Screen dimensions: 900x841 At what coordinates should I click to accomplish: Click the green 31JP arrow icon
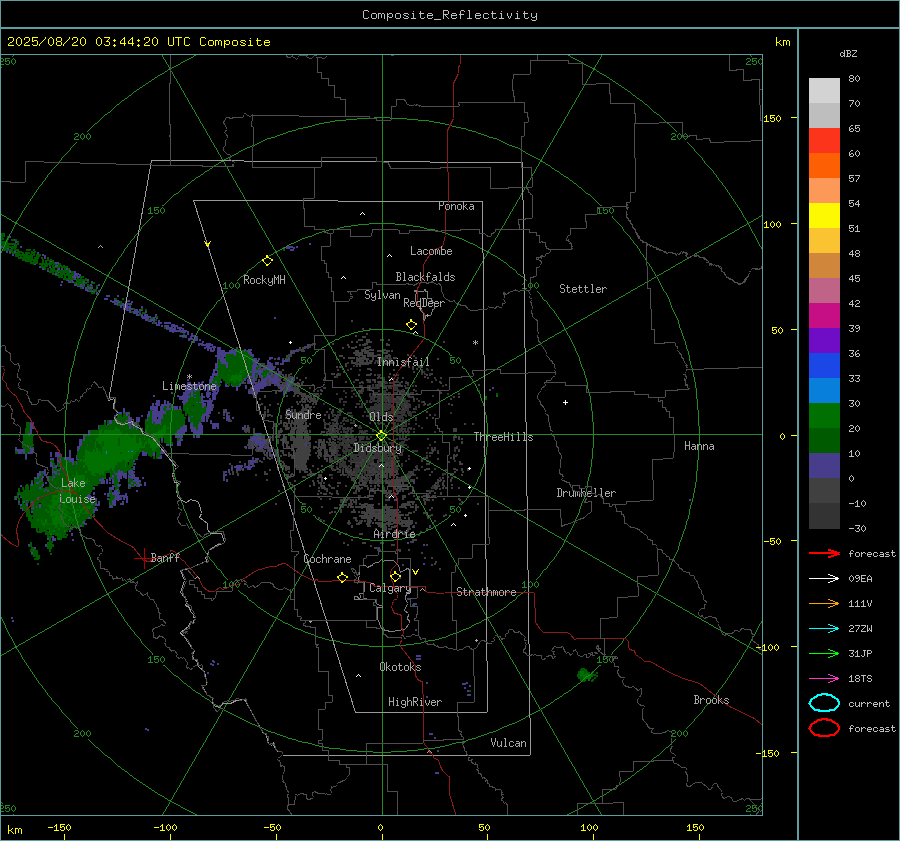(x=824, y=653)
